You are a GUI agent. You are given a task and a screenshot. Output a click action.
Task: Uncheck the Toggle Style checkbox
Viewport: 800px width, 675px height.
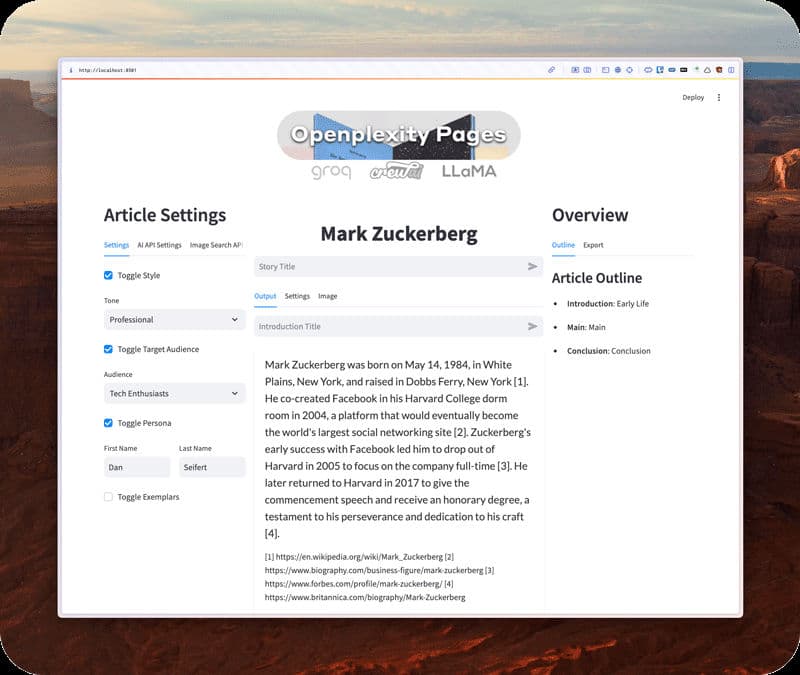click(x=109, y=276)
